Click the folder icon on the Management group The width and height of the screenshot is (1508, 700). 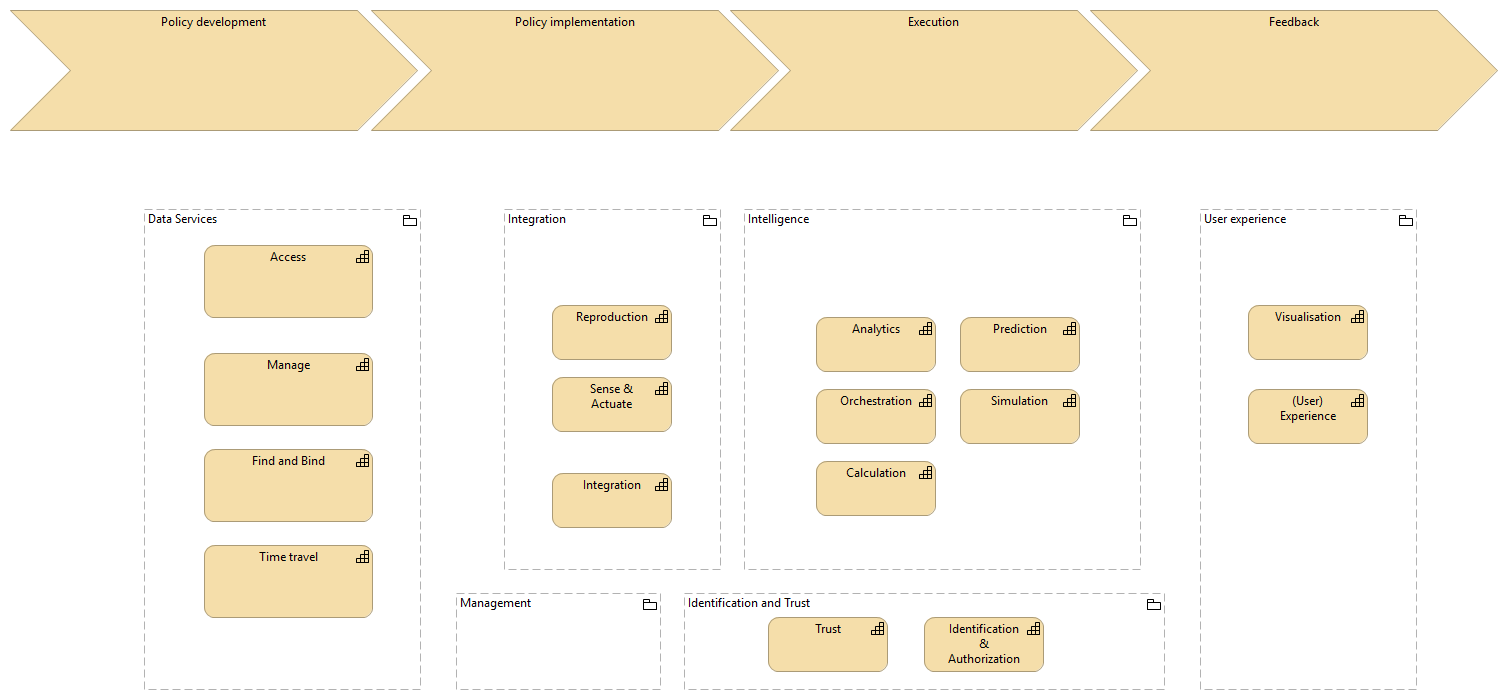tap(650, 604)
